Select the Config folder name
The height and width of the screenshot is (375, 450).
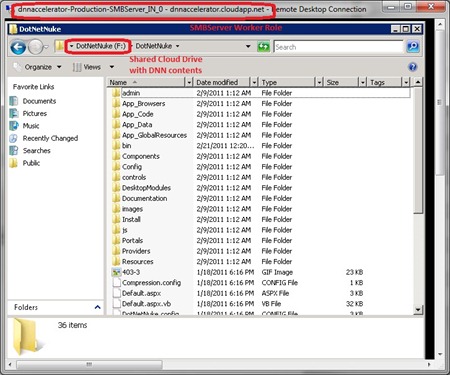132,167
